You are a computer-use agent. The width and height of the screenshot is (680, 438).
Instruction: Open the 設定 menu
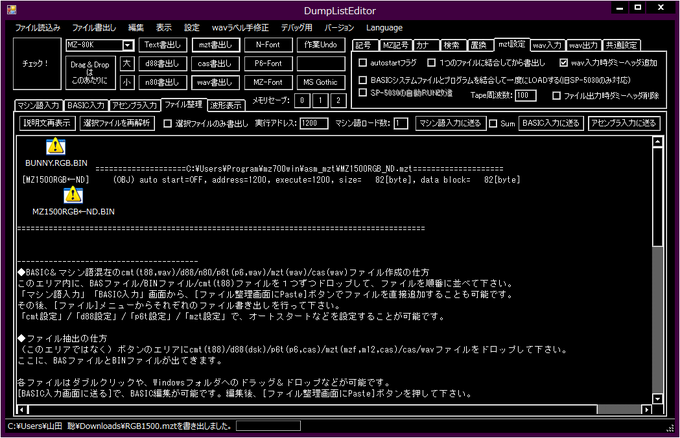(x=191, y=28)
